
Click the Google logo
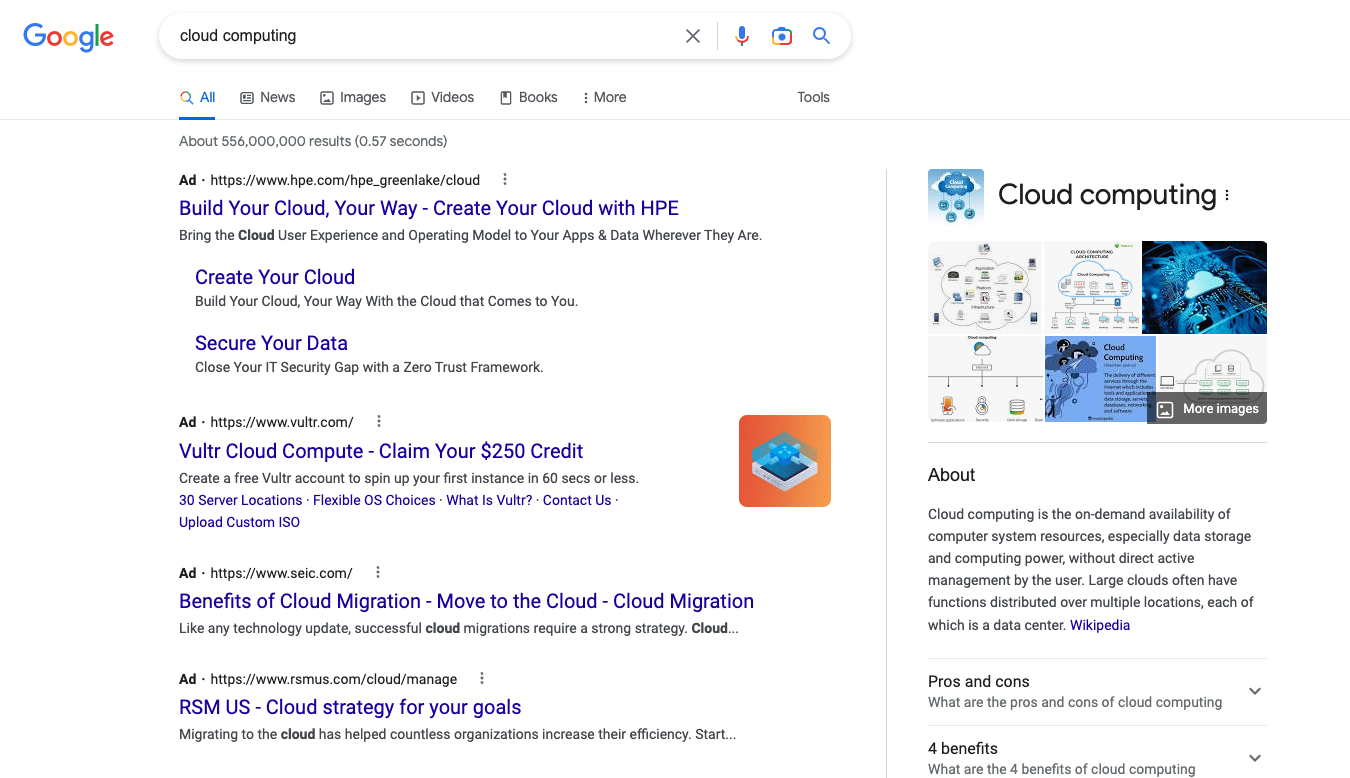[x=68, y=37]
